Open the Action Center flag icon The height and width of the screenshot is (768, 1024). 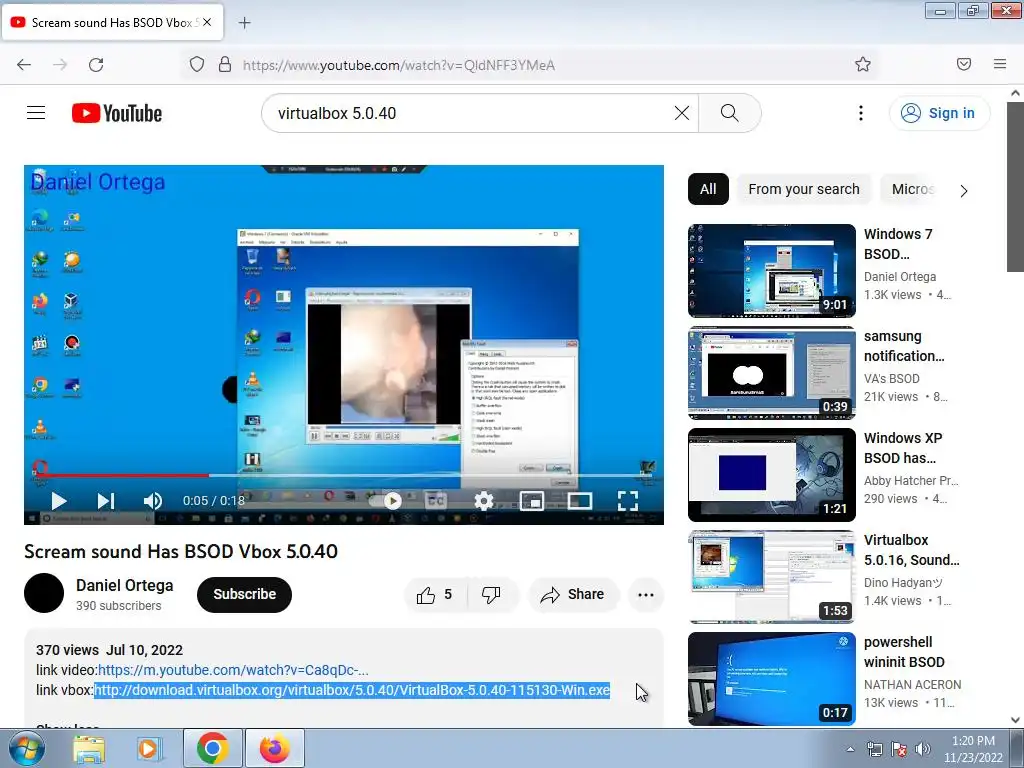(x=899, y=749)
